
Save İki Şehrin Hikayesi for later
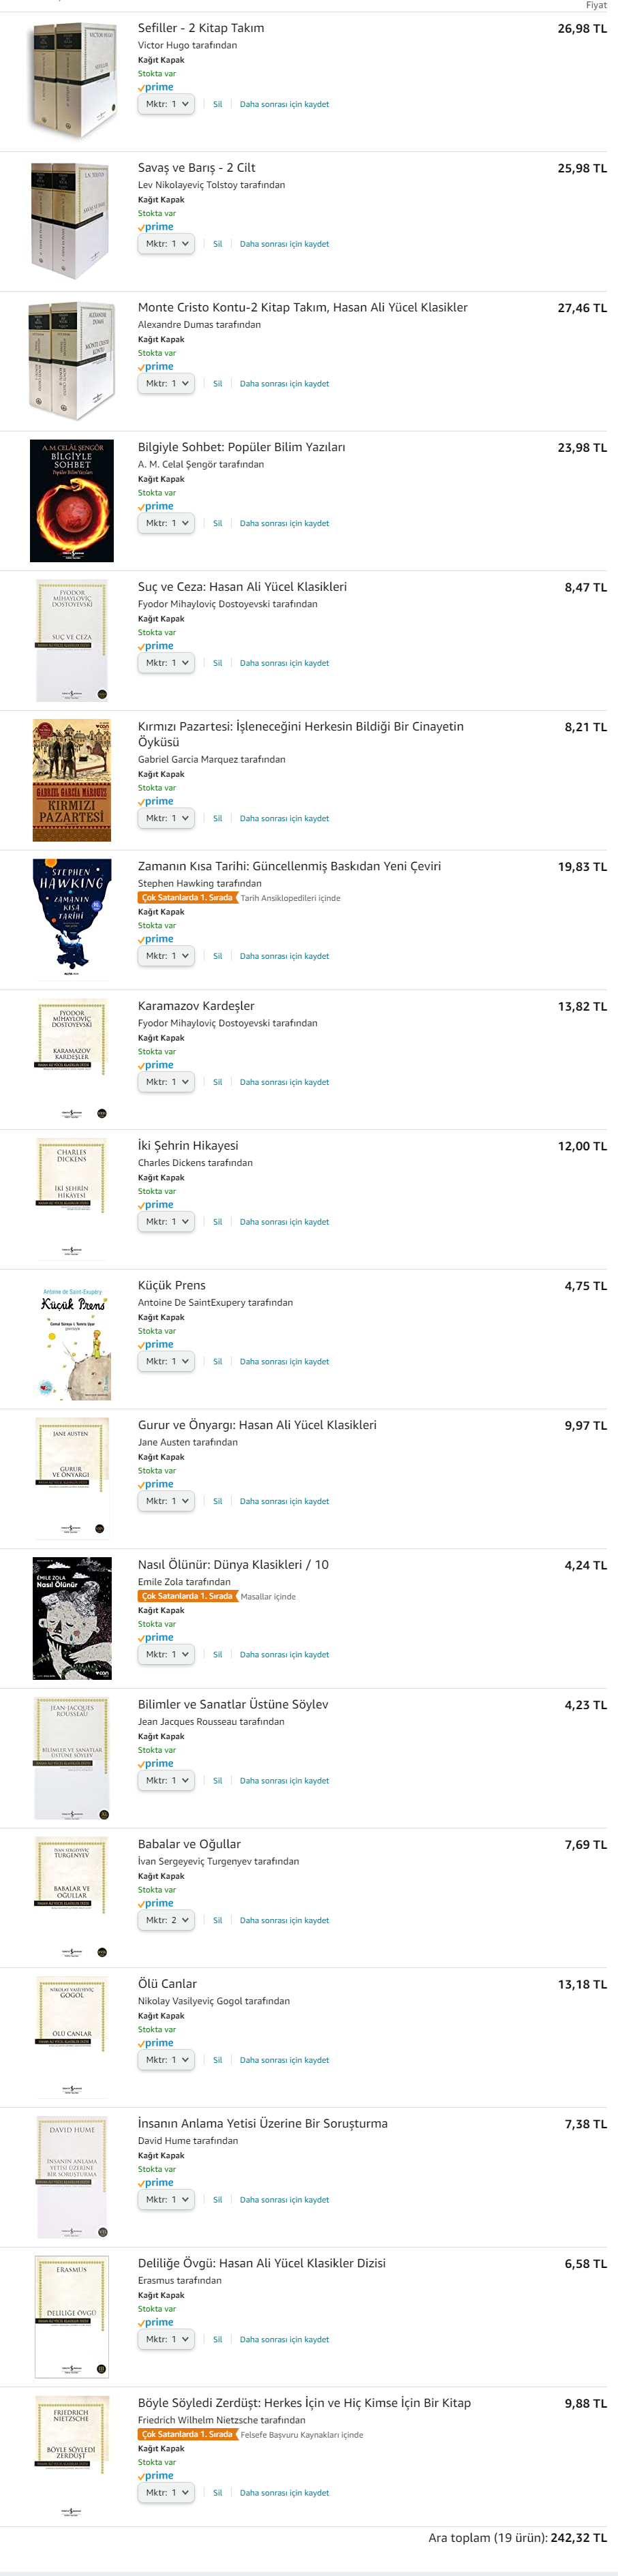coord(284,1222)
